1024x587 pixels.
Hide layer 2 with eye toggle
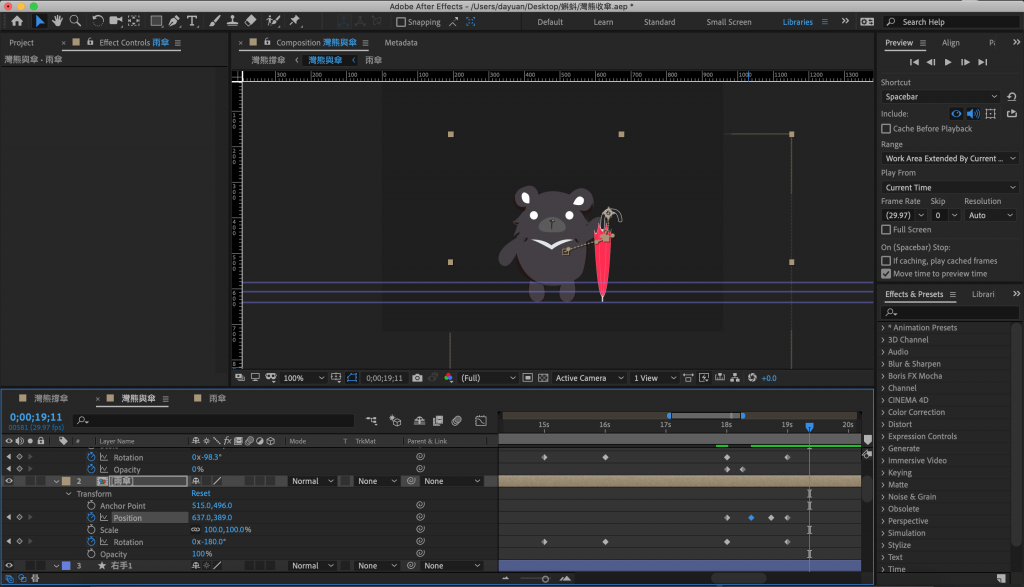coord(9,481)
